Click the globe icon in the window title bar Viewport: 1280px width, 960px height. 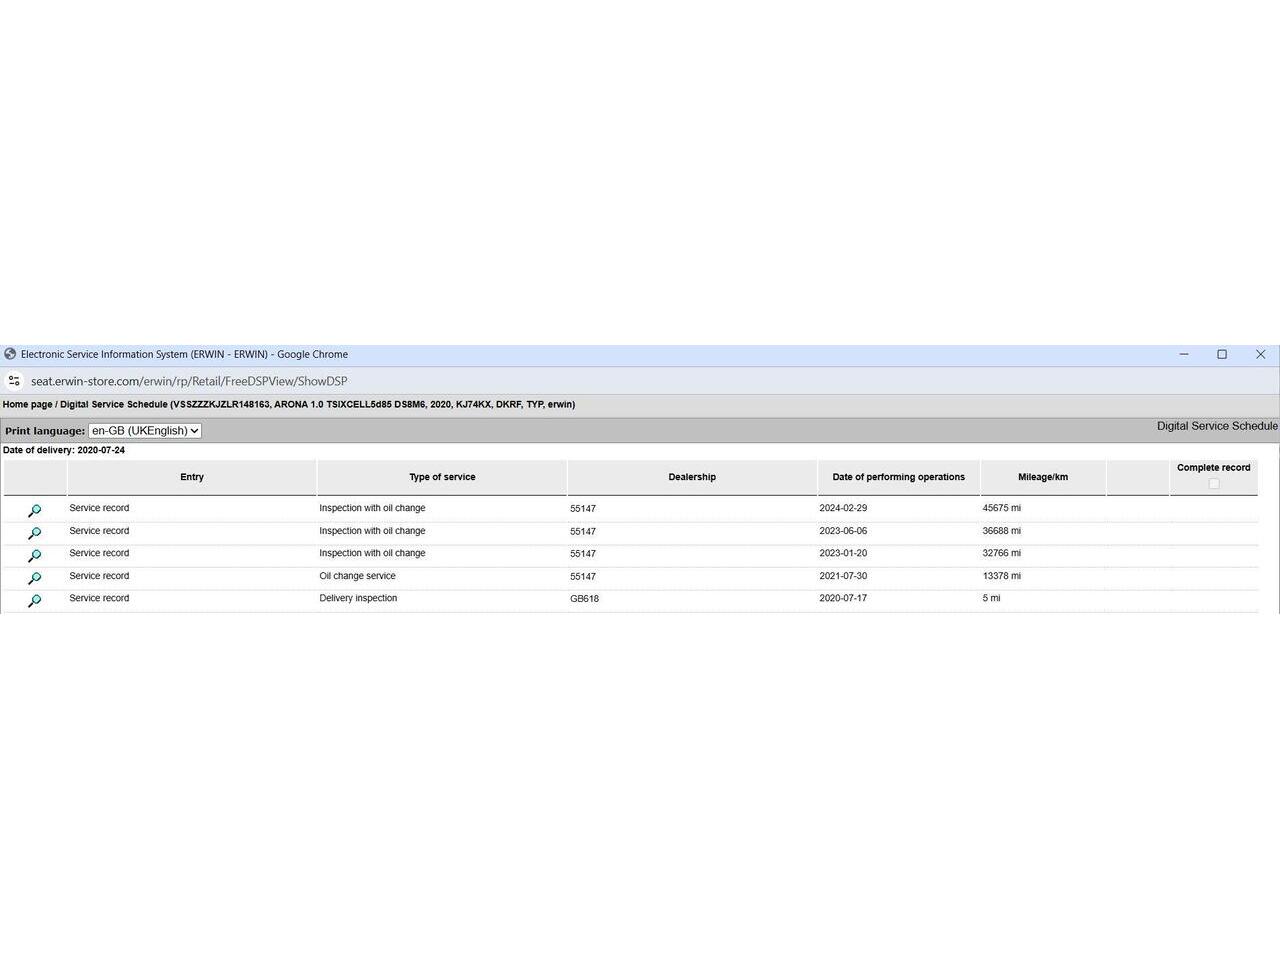point(10,354)
